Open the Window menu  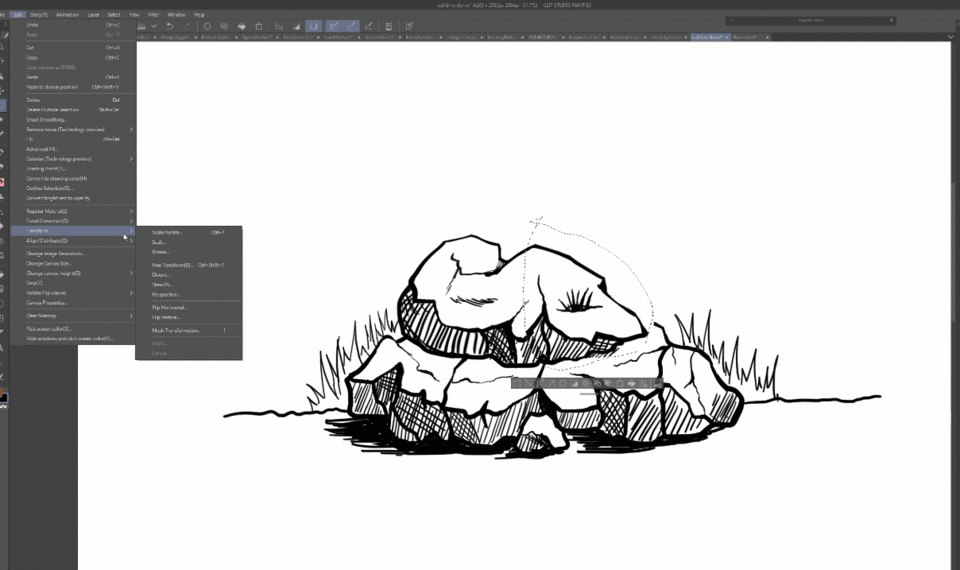pyautogui.click(x=176, y=14)
